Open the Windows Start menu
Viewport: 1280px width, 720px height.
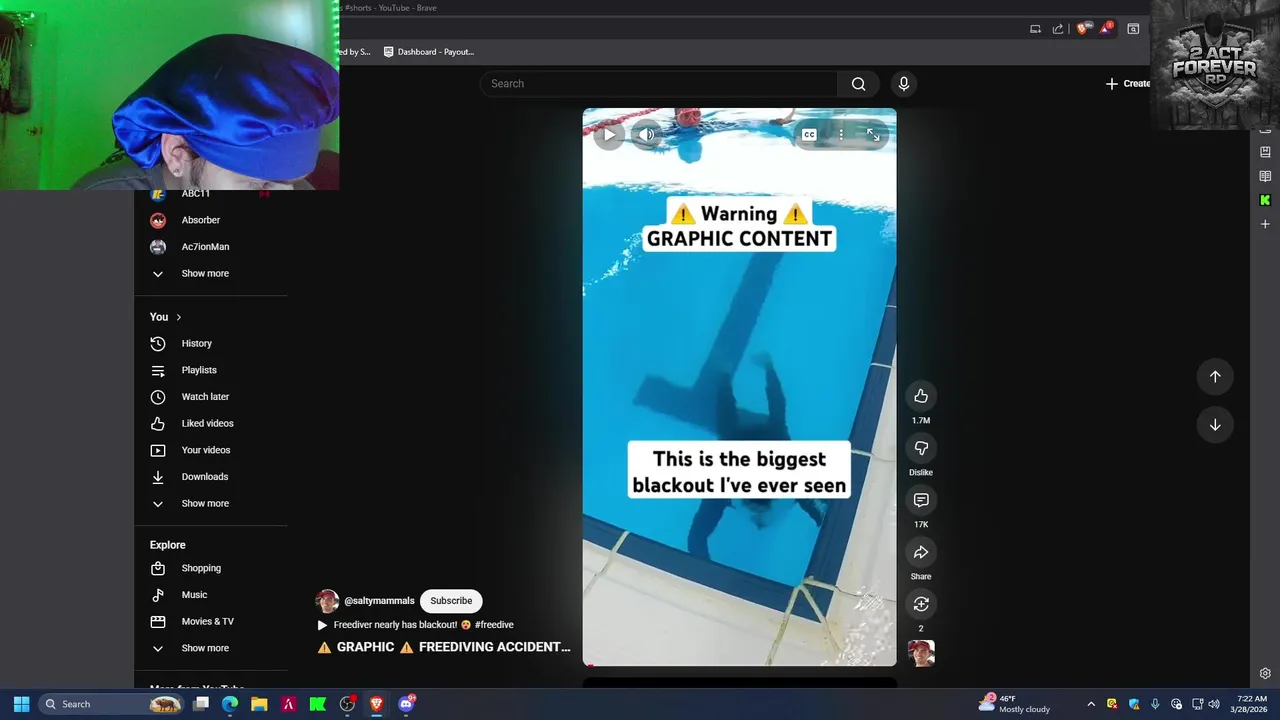pos(21,704)
